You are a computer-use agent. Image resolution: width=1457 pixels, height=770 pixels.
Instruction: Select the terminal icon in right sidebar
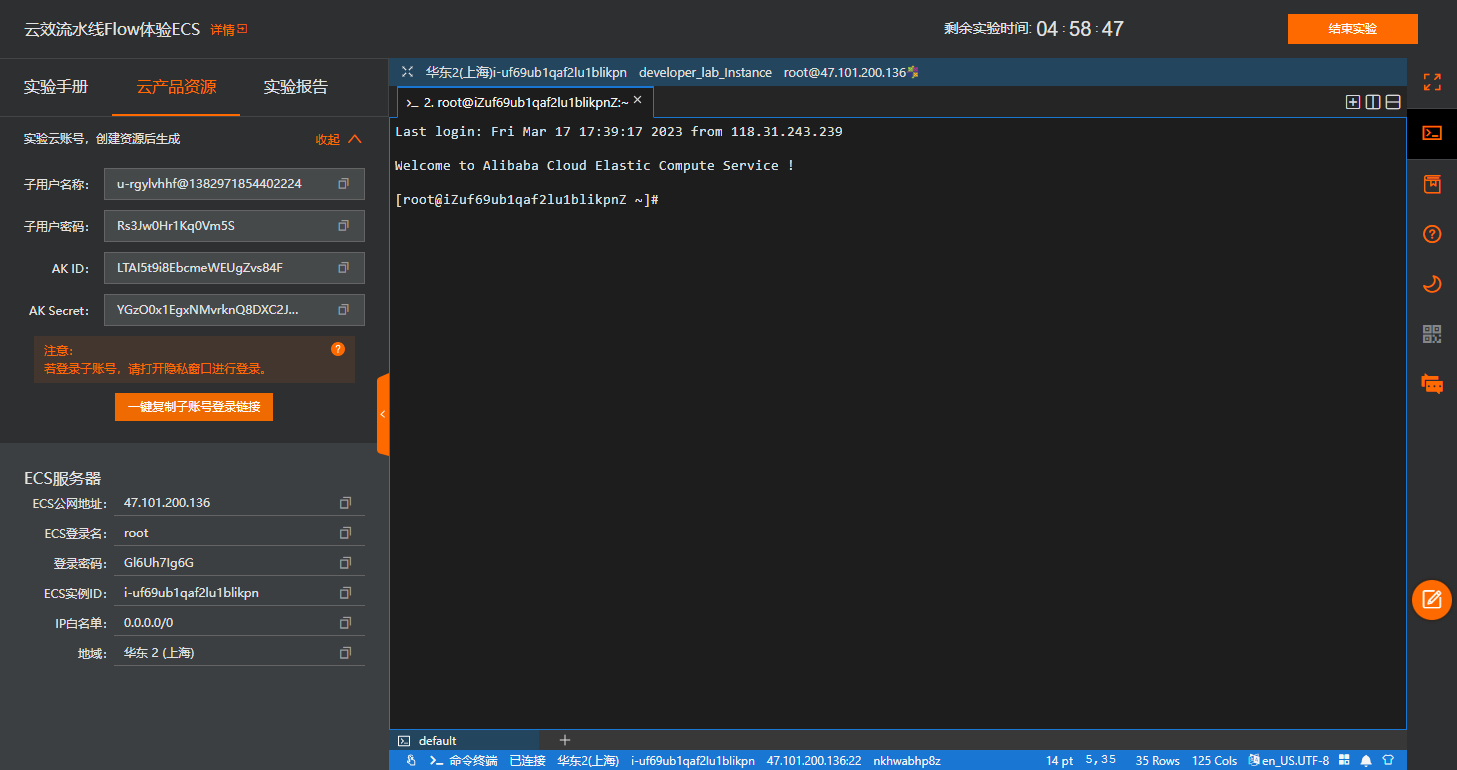[1432, 133]
